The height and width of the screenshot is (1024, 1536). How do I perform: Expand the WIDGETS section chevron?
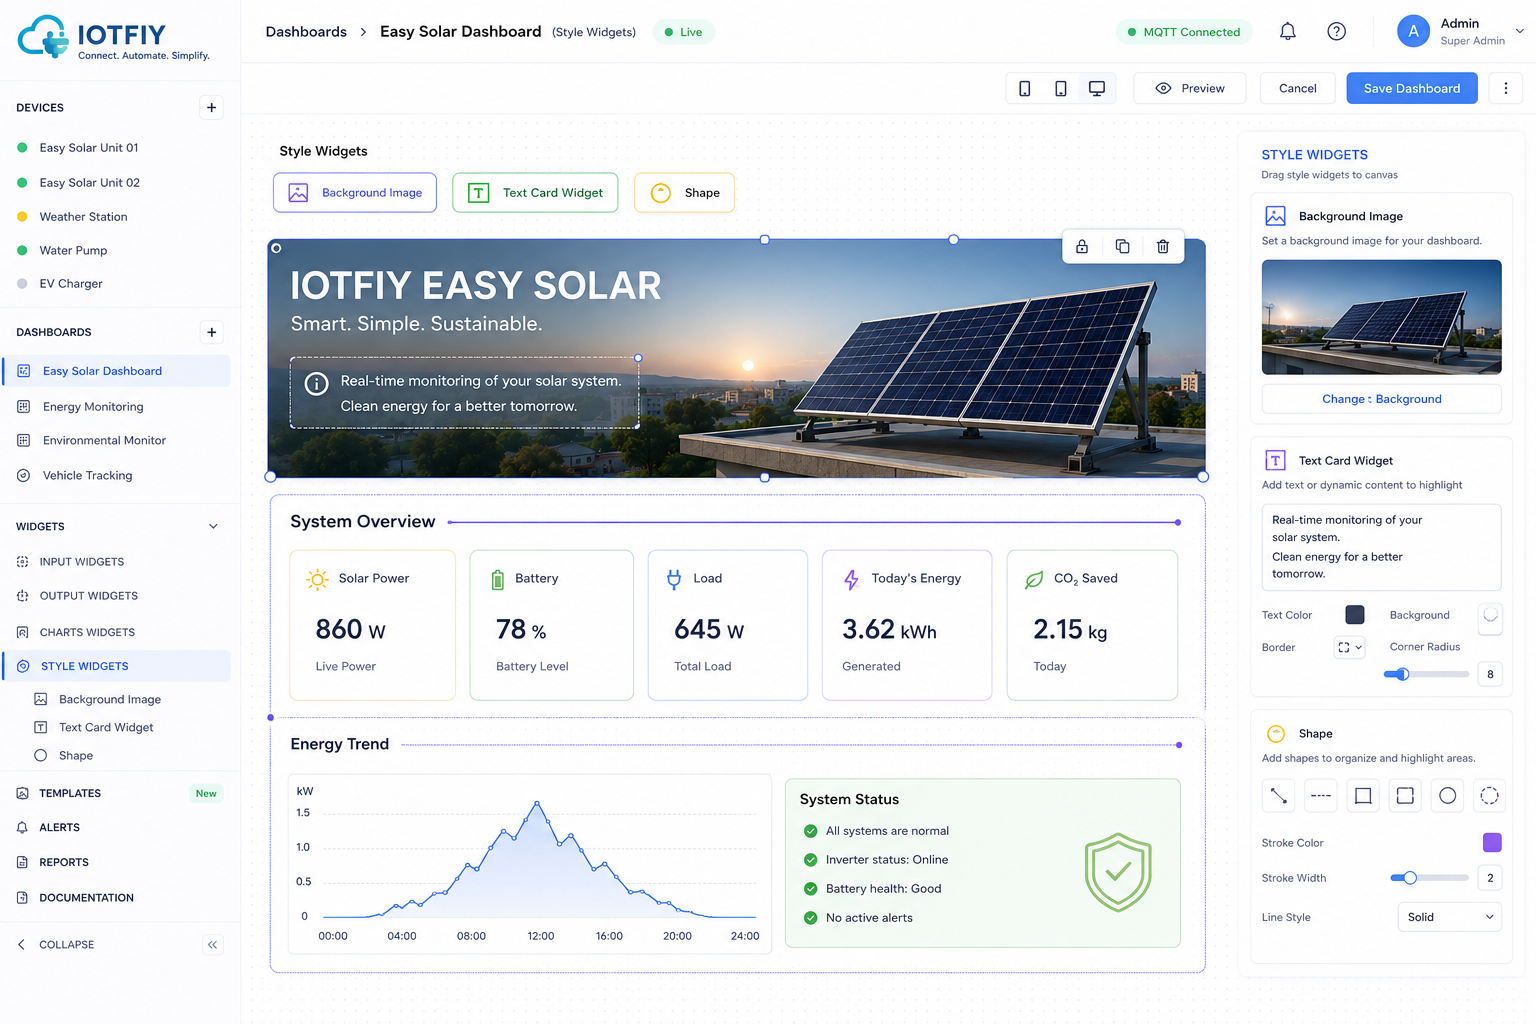click(x=213, y=527)
